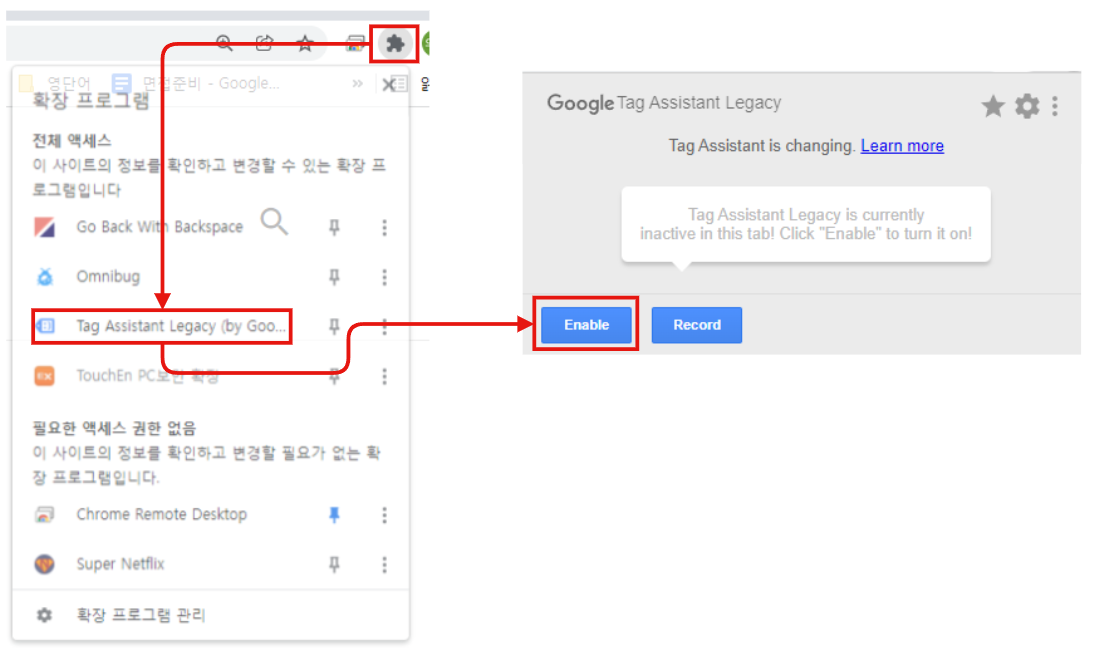Open 확장 프로그램 관리 (manage extensions)

pyautogui.click(x=140, y=615)
